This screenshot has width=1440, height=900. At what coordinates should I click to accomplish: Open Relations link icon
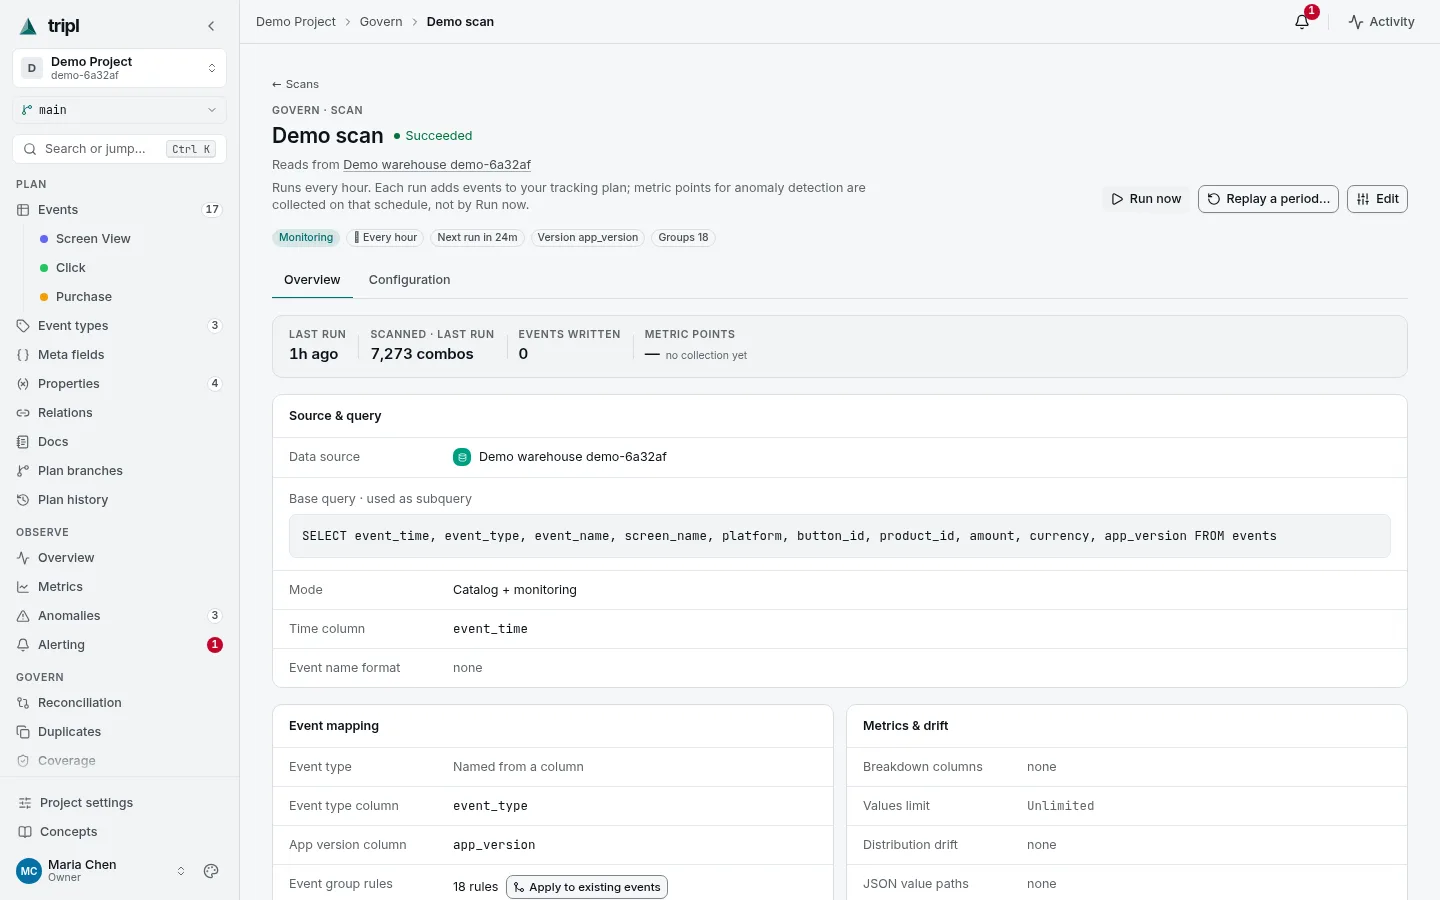coord(23,413)
